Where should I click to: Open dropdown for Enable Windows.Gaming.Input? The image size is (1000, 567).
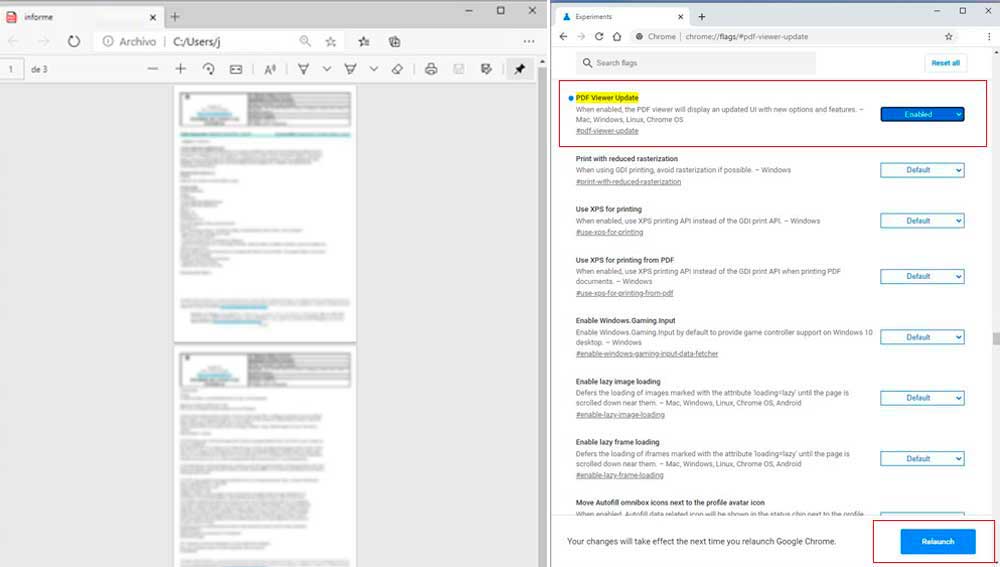pos(922,337)
